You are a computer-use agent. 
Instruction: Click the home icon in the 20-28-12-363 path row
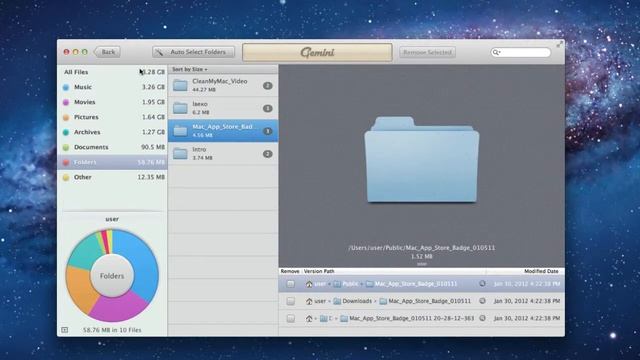(x=309, y=318)
